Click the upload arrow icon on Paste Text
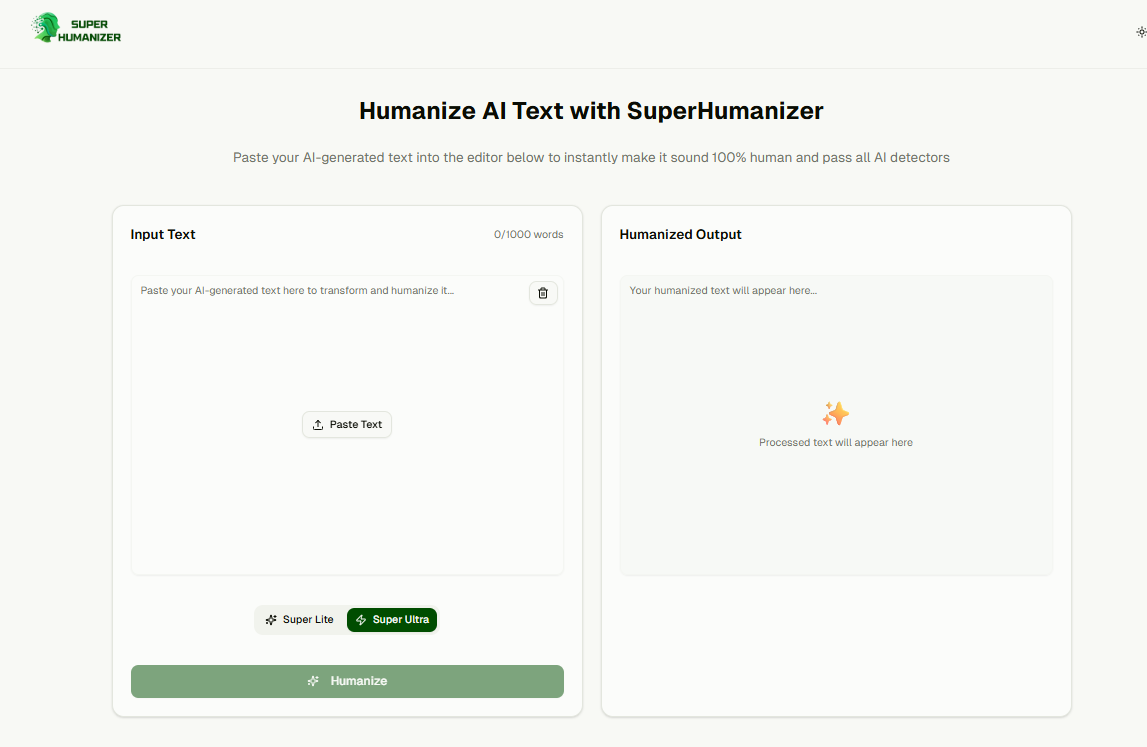This screenshot has height=747, width=1147. coord(318,425)
